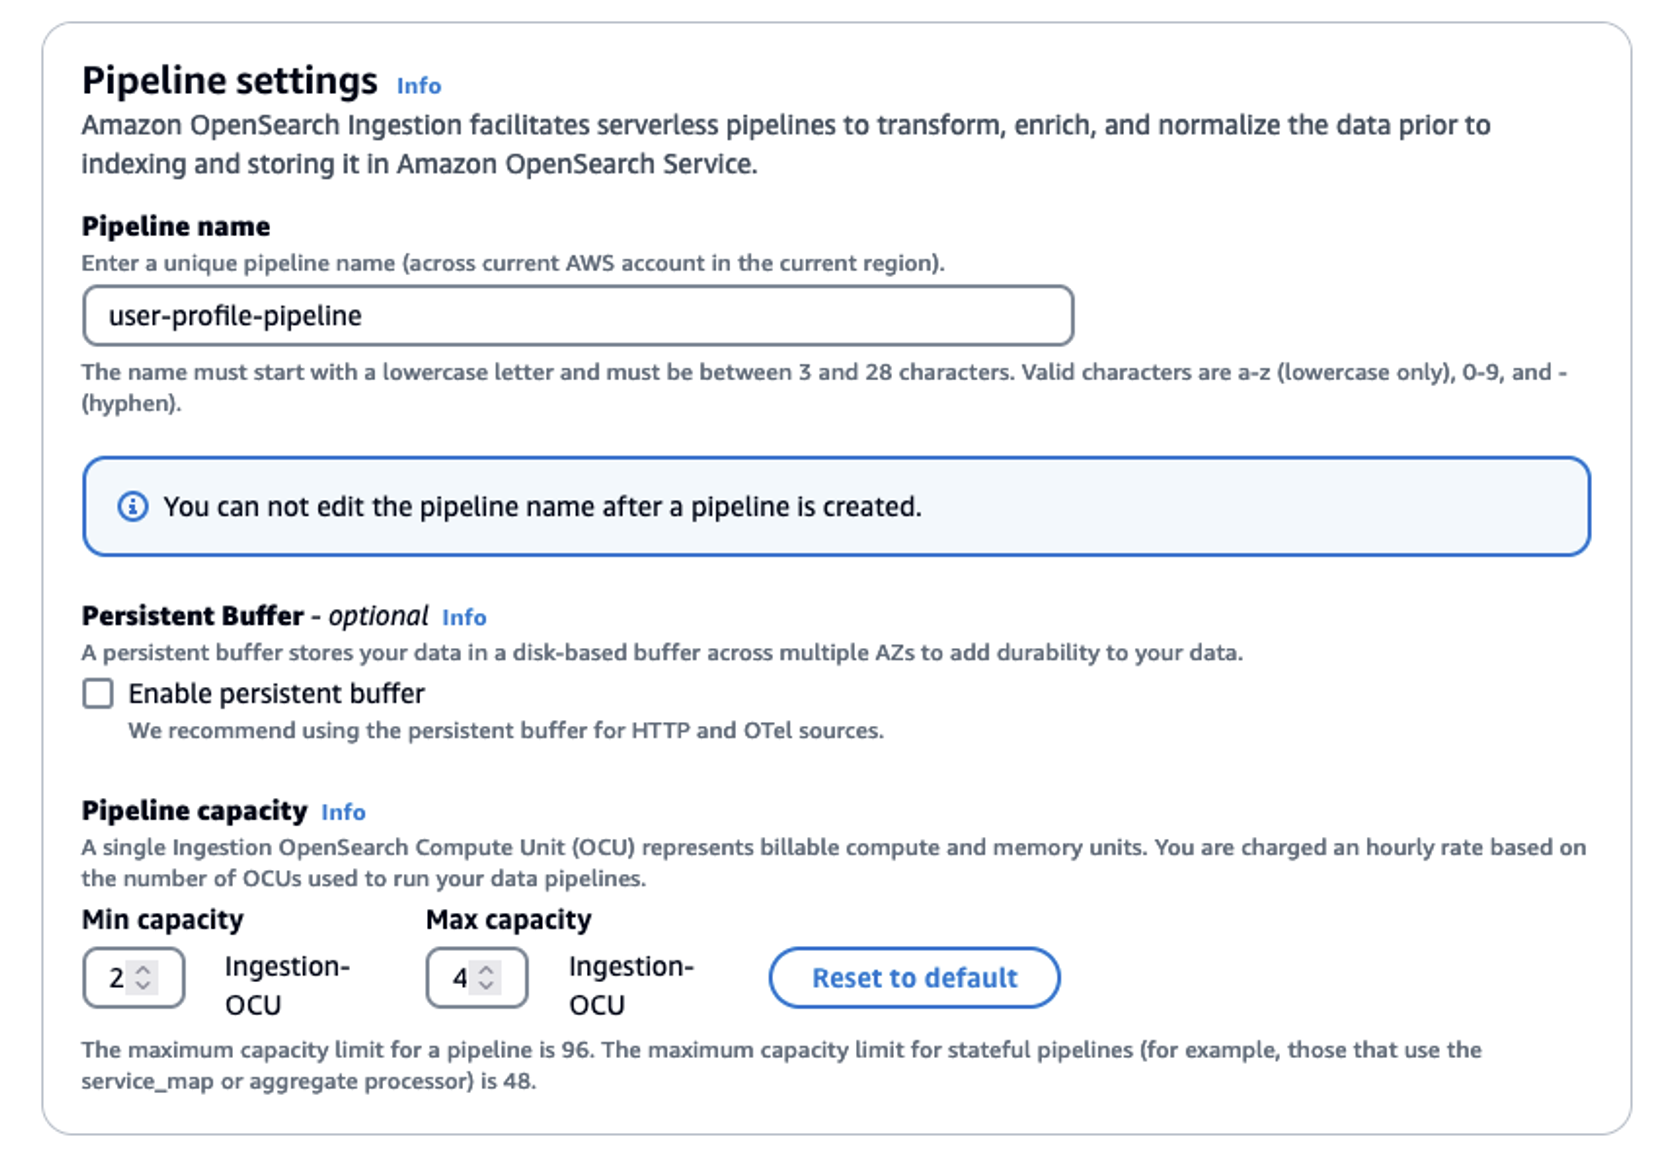Click the "Persistent Buffer - optional" label
Image resolution: width=1664 pixels, height=1158 pixels.
[255, 616]
